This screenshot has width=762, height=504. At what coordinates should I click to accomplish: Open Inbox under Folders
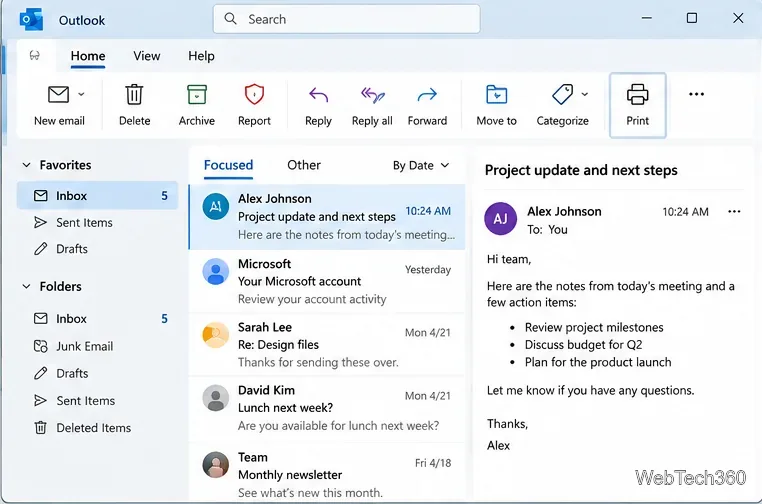pyautogui.click(x=98, y=318)
